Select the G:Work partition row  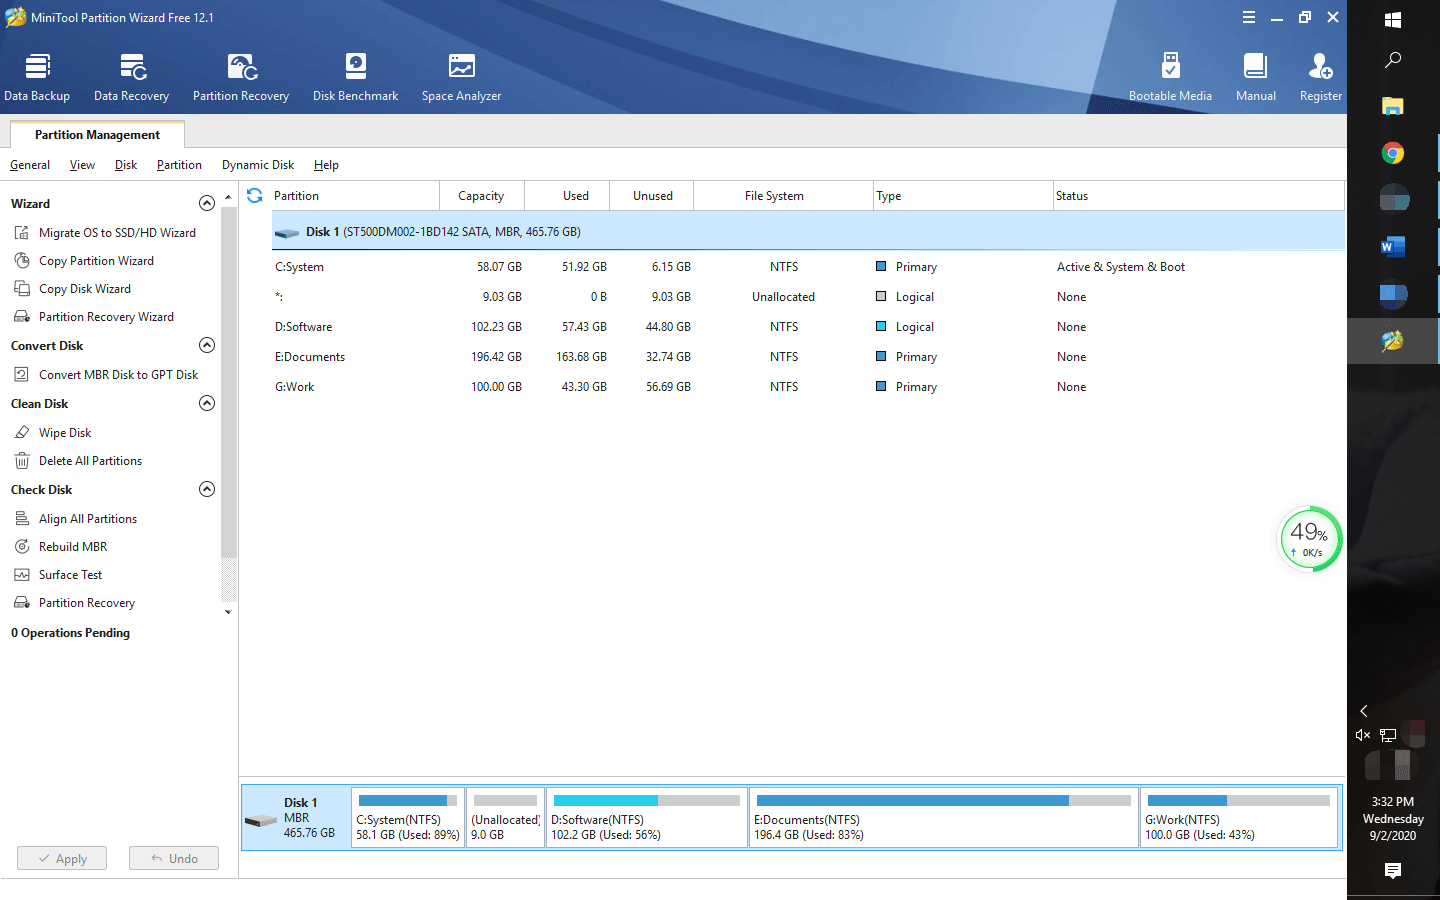click(x=808, y=387)
